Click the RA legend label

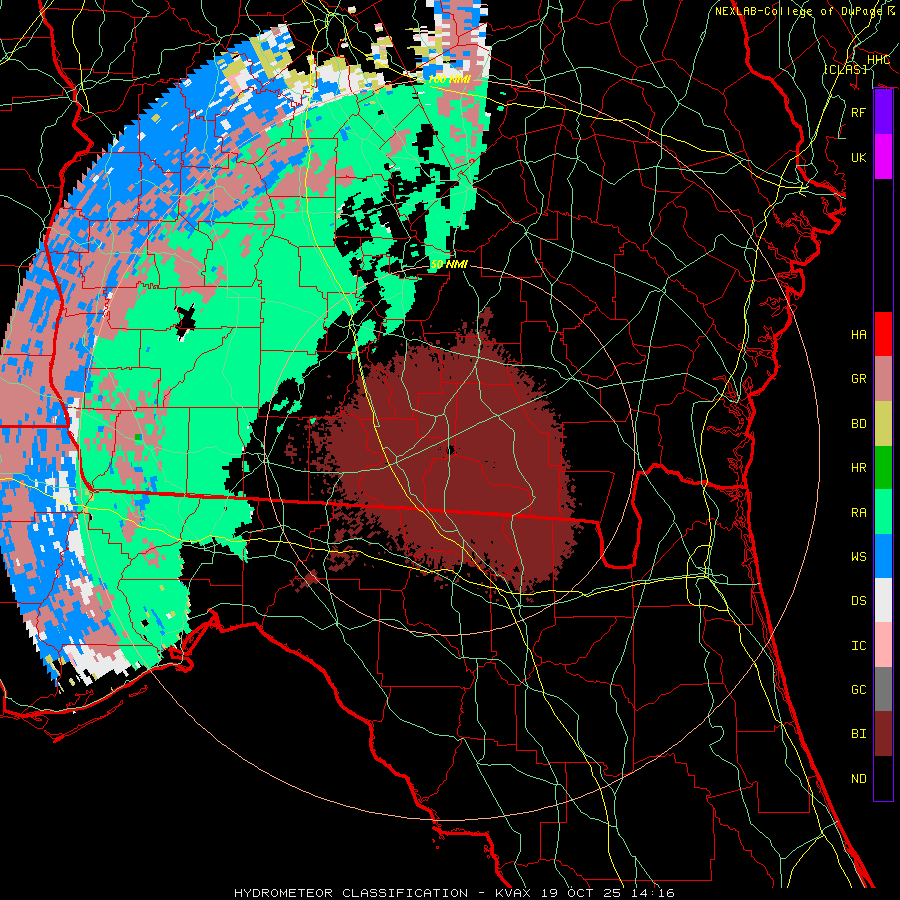pos(859,513)
